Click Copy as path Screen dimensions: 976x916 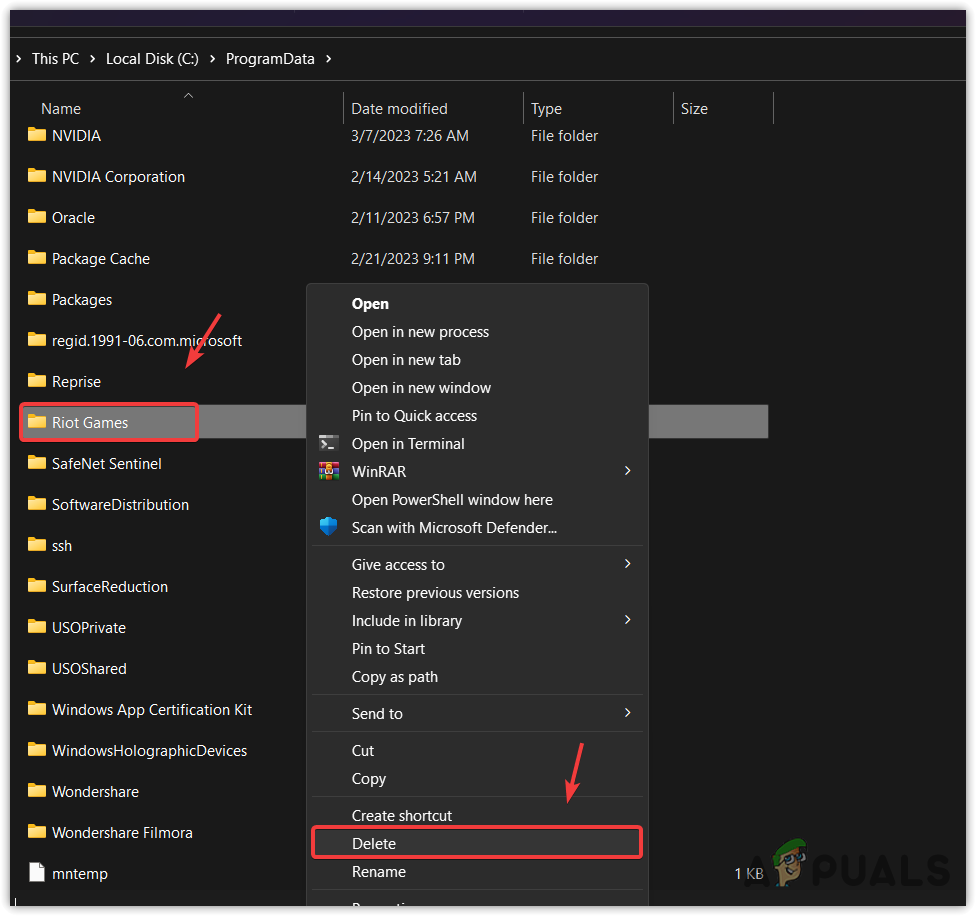pos(399,677)
